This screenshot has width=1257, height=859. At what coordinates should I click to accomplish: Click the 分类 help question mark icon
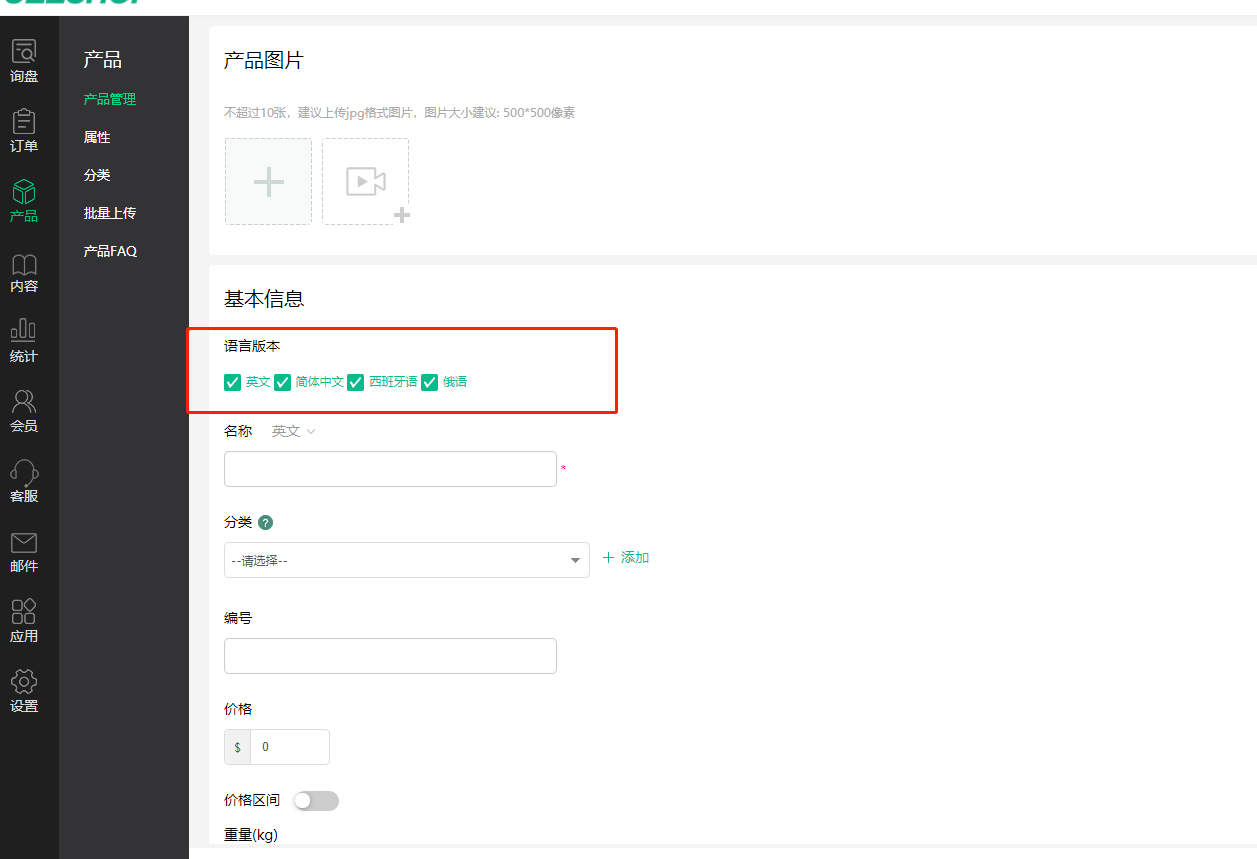tap(265, 523)
